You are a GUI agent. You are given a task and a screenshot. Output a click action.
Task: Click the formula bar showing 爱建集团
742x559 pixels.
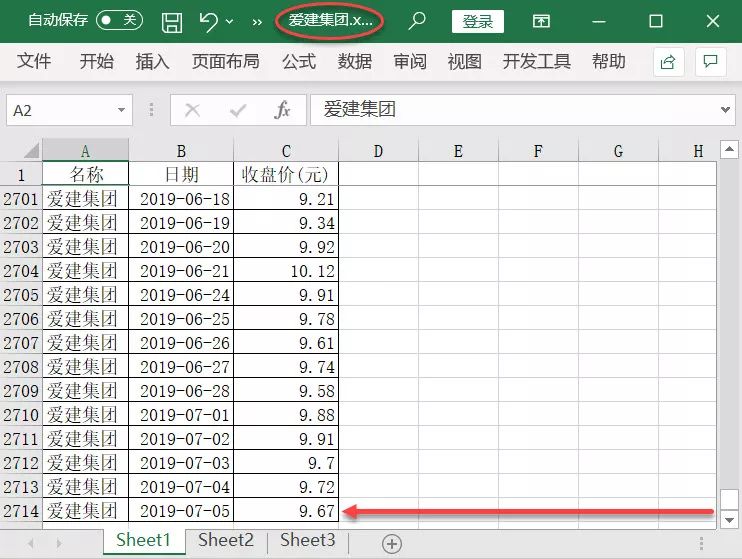pyautogui.click(x=513, y=110)
